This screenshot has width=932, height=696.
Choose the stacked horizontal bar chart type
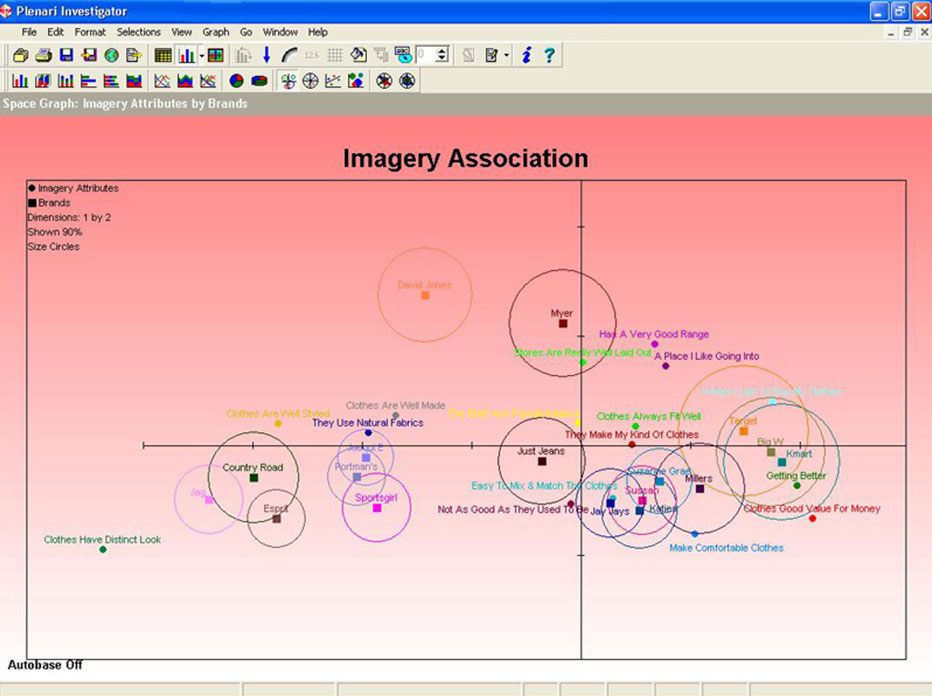111,81
